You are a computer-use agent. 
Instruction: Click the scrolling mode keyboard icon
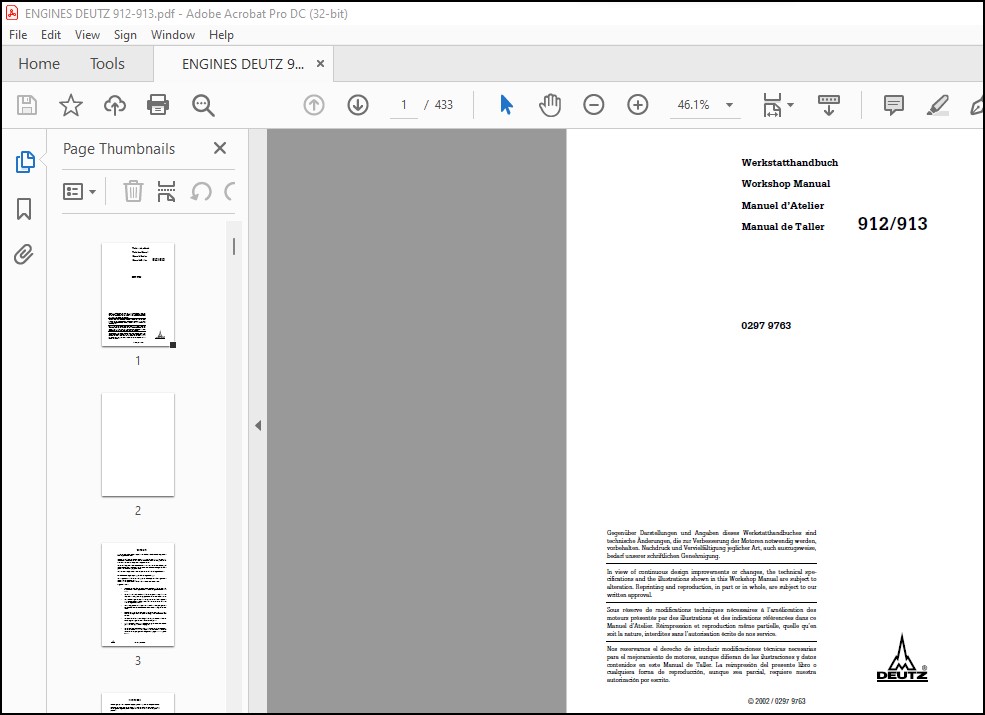[x=829, y=105]
